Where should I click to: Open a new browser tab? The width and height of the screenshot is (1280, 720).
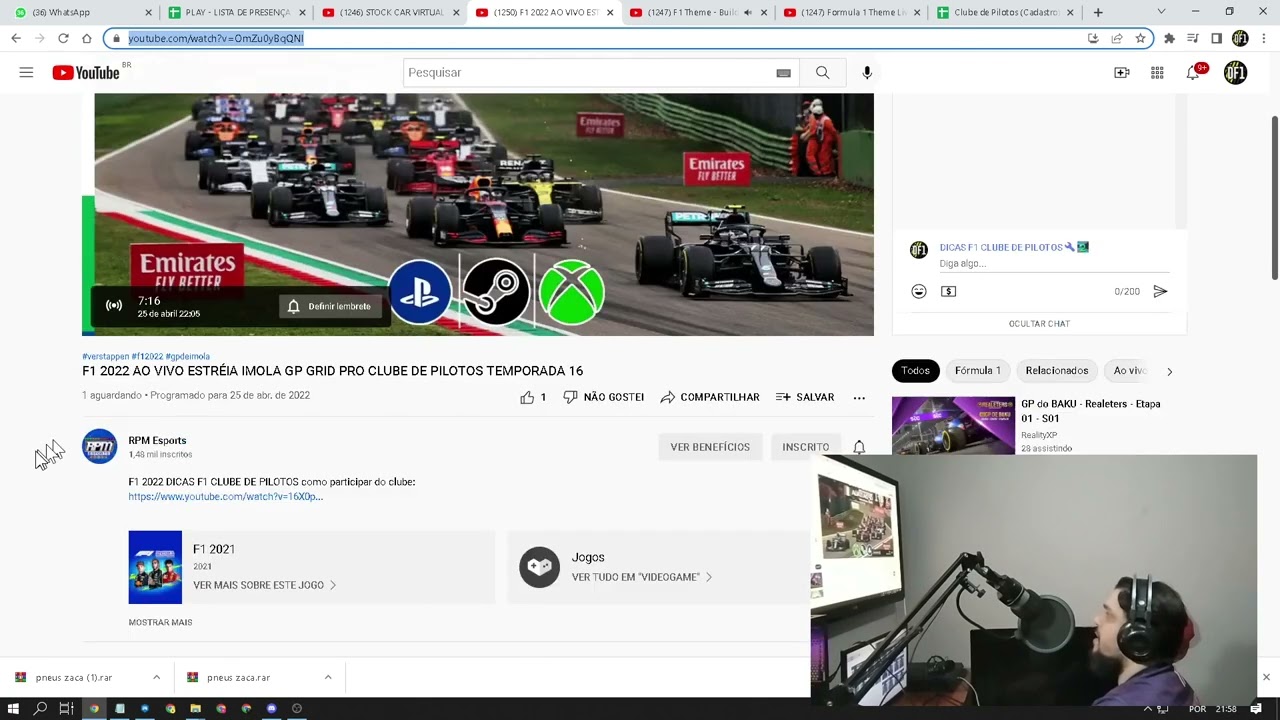click(1098, 12)
